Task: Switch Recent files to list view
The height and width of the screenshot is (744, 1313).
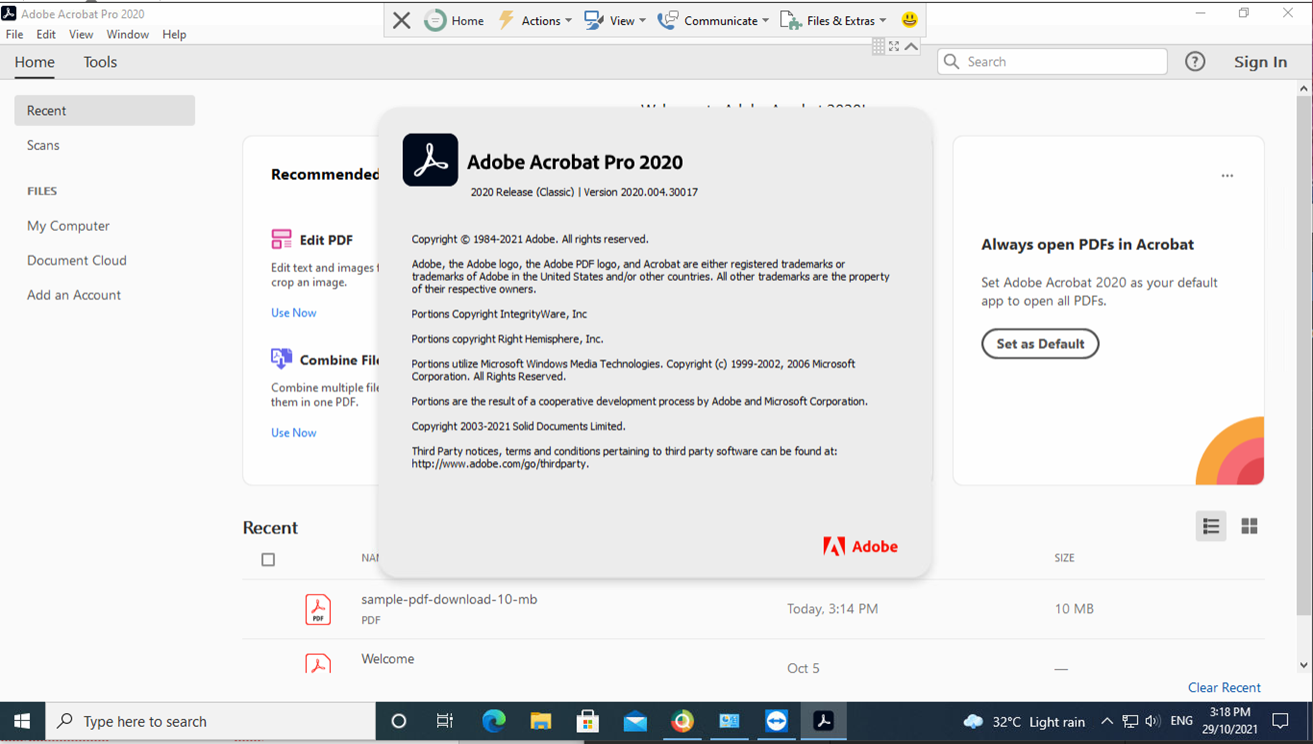Action: (x=1210, y=525)
